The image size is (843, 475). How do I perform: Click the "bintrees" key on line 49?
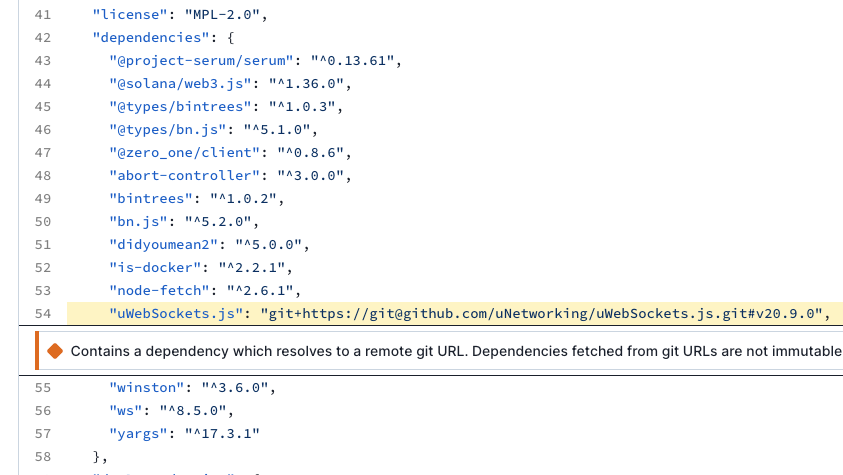(x=151, y=199)
